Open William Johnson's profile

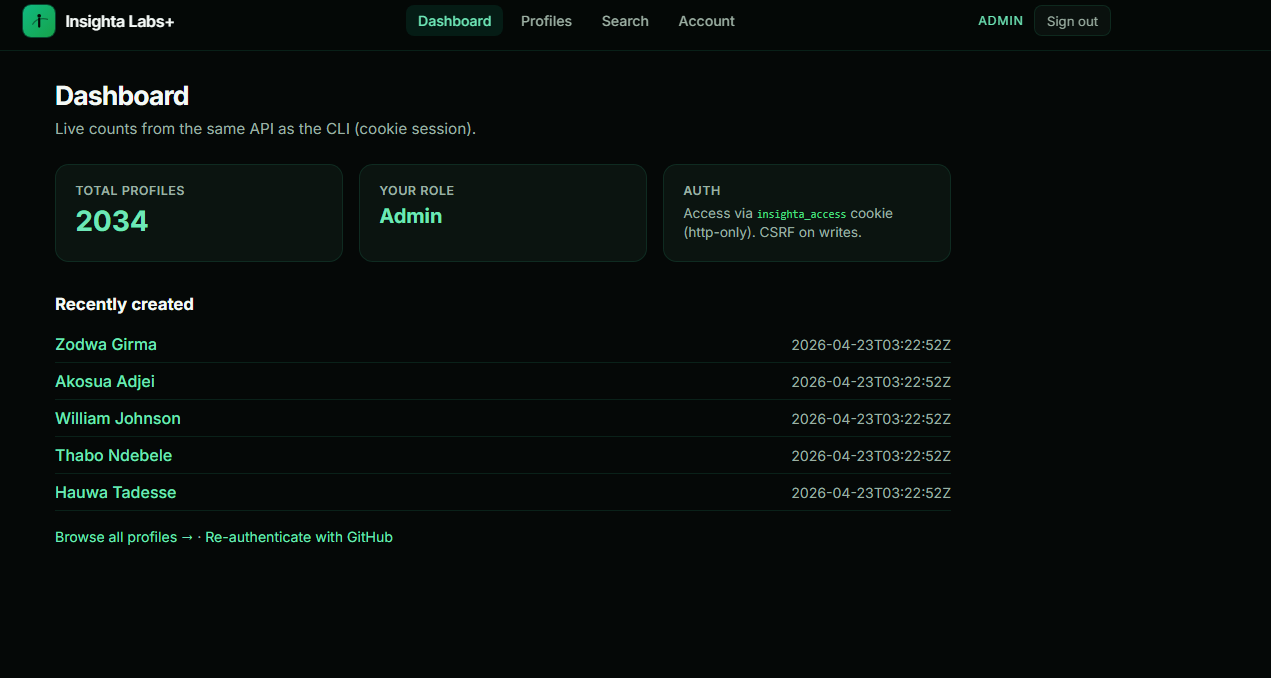(x=118, y=418)
